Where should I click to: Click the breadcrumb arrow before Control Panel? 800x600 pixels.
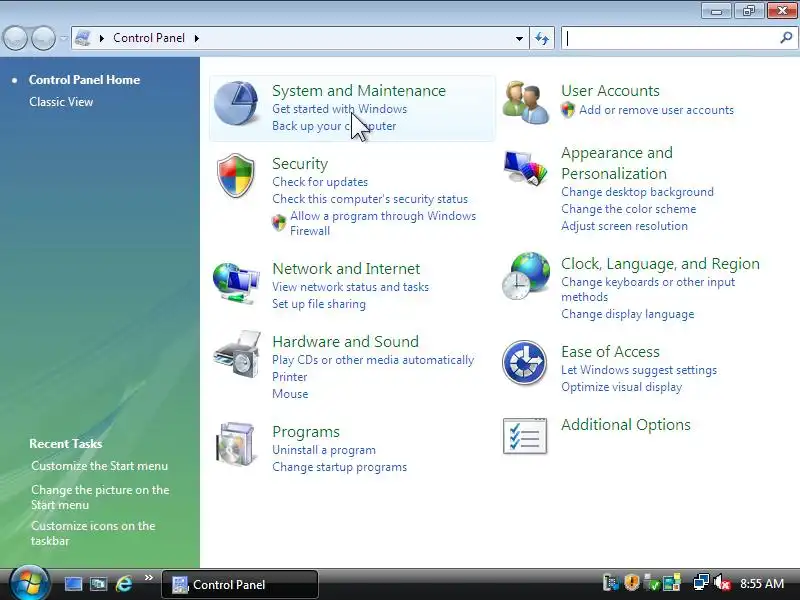102,38
